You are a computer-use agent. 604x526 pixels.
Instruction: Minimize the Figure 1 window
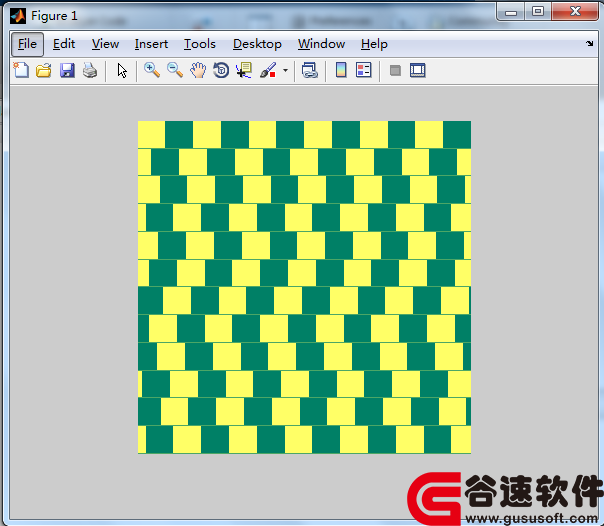[511, 12]
